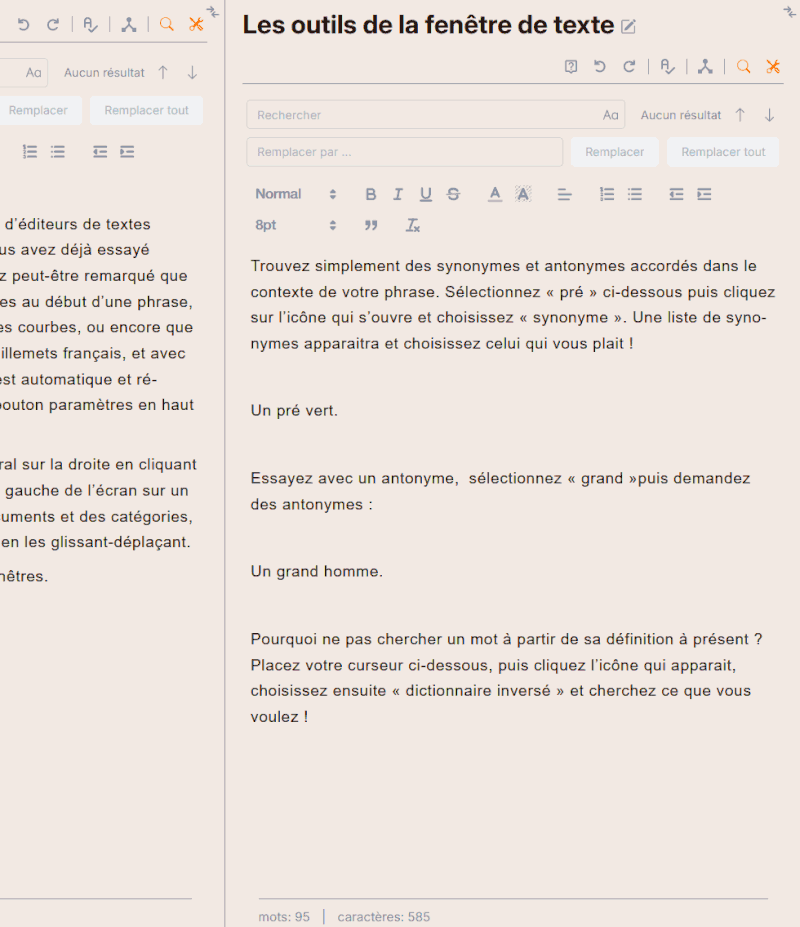Click the edit pencil next to the title

(629, 26)
